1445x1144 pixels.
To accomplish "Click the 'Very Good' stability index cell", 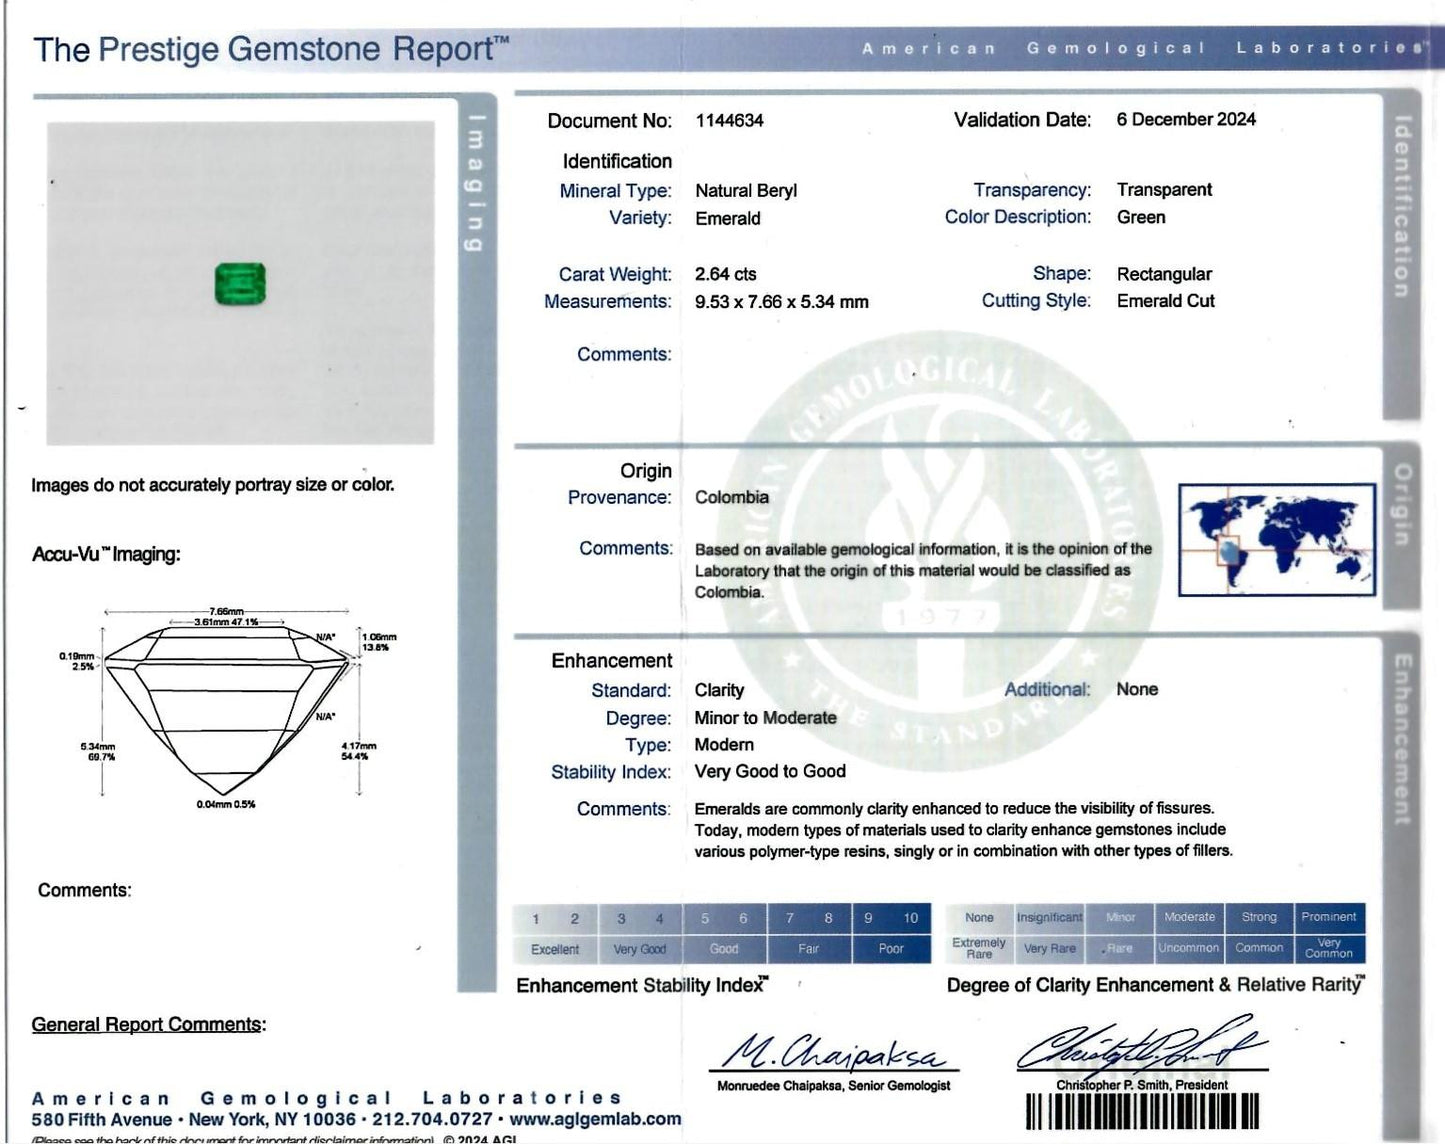I will (x=640, y=949).
